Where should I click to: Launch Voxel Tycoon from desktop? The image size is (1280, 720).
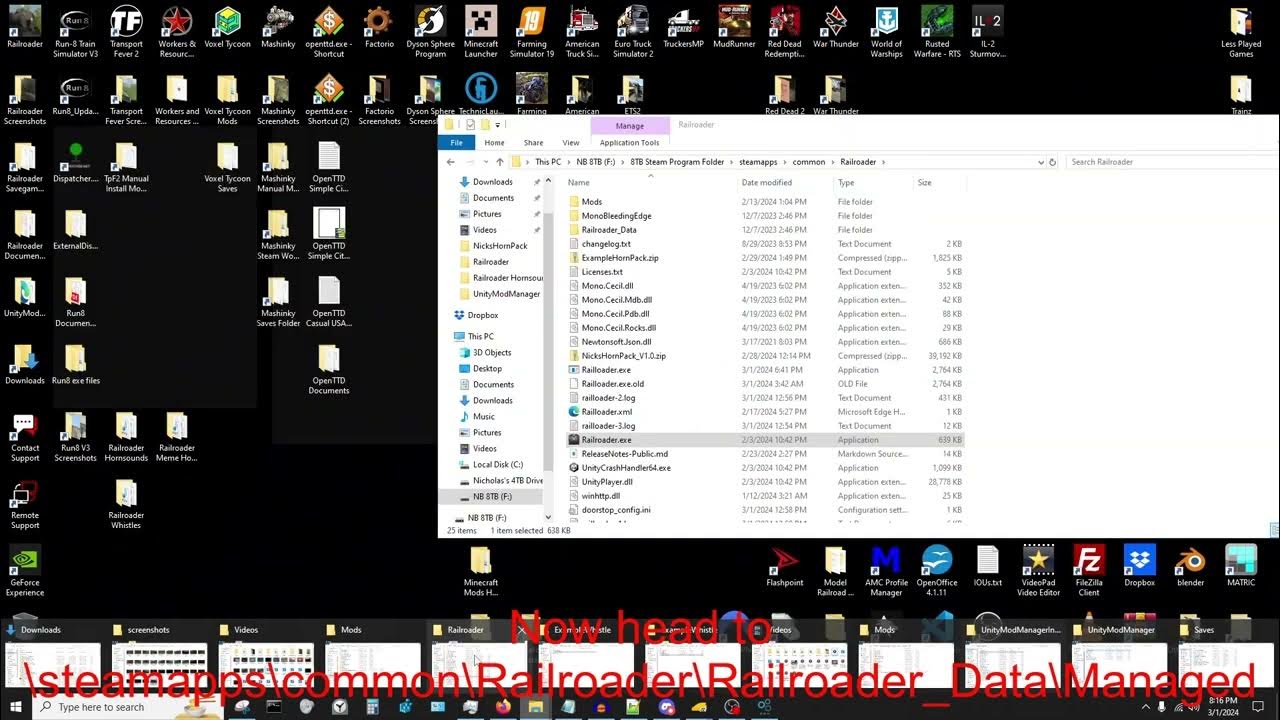[x=227, y=27]
